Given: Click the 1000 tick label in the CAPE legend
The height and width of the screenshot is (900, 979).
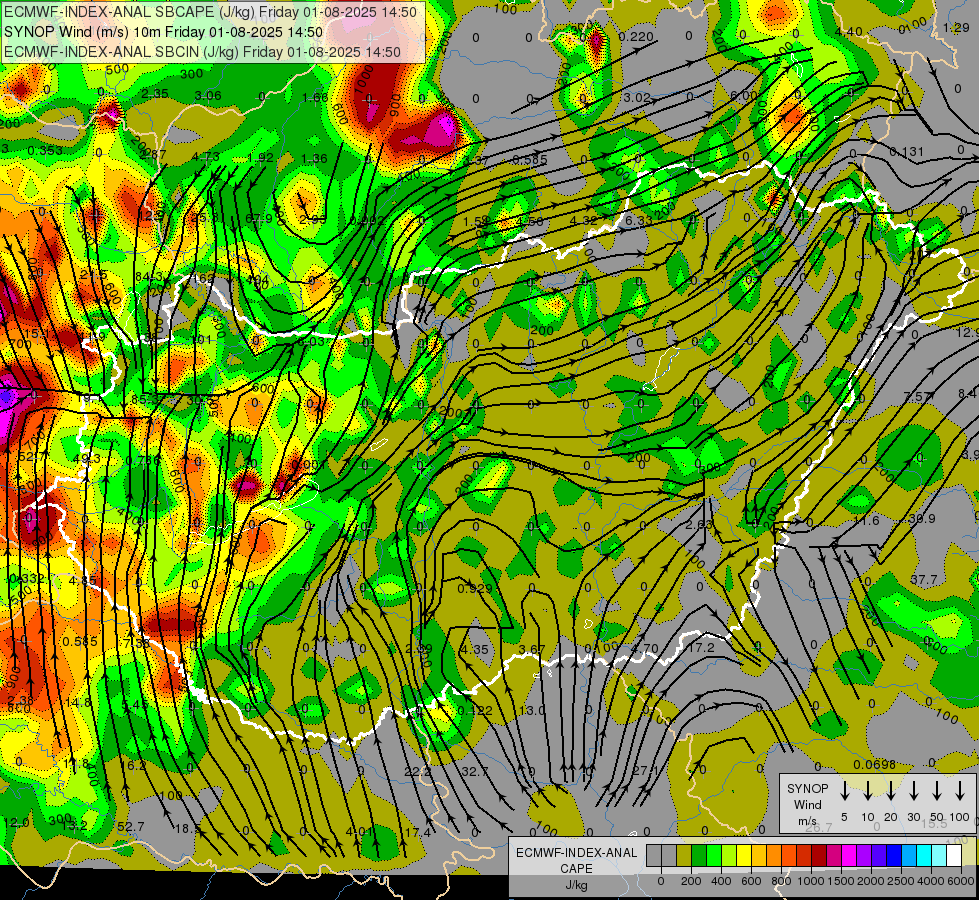Looking at the screenshot, I should (x=810, y=881).
